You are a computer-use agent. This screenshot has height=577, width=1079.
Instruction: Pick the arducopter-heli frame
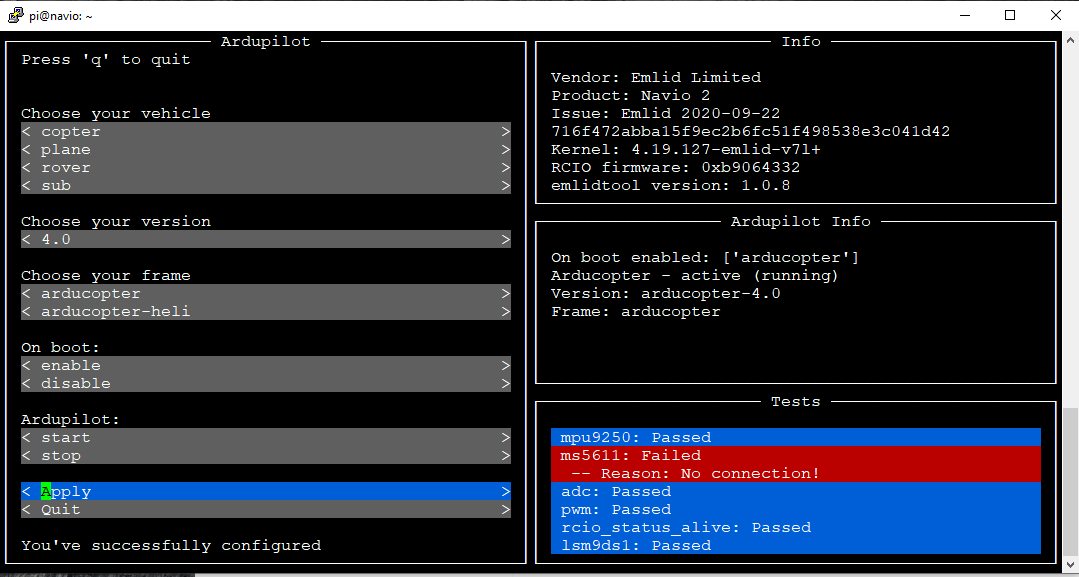pos(266,311)
